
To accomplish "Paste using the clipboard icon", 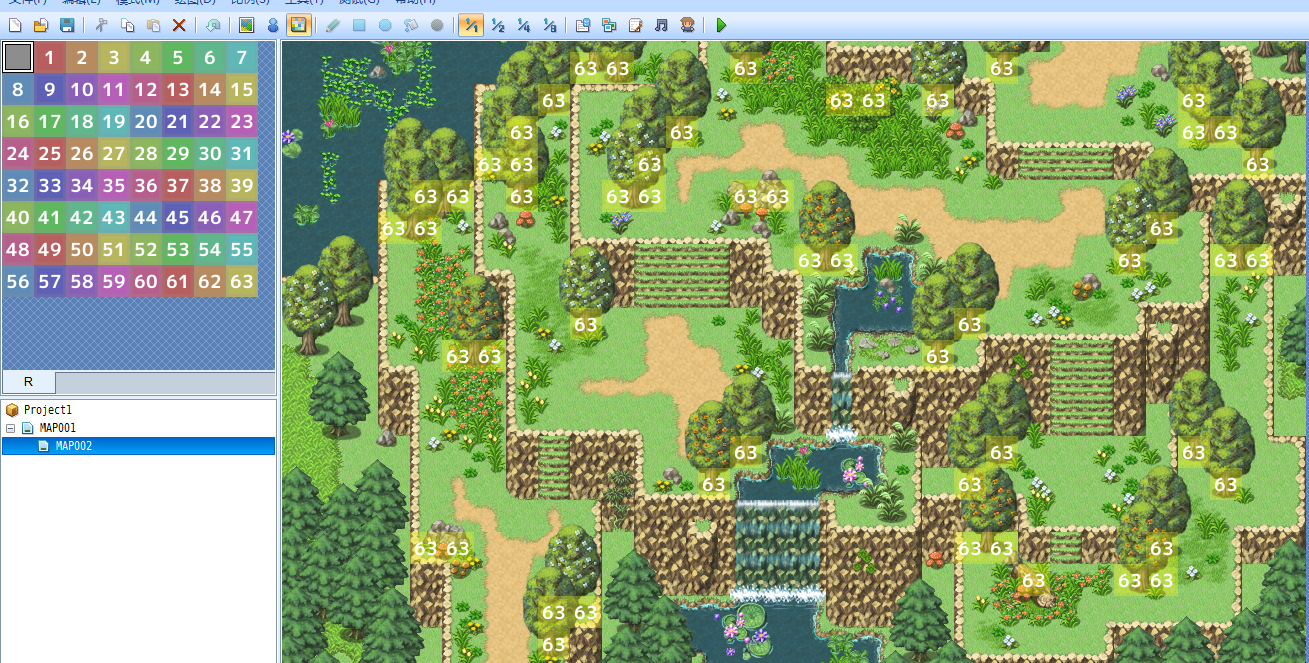I will pos(153,25).
